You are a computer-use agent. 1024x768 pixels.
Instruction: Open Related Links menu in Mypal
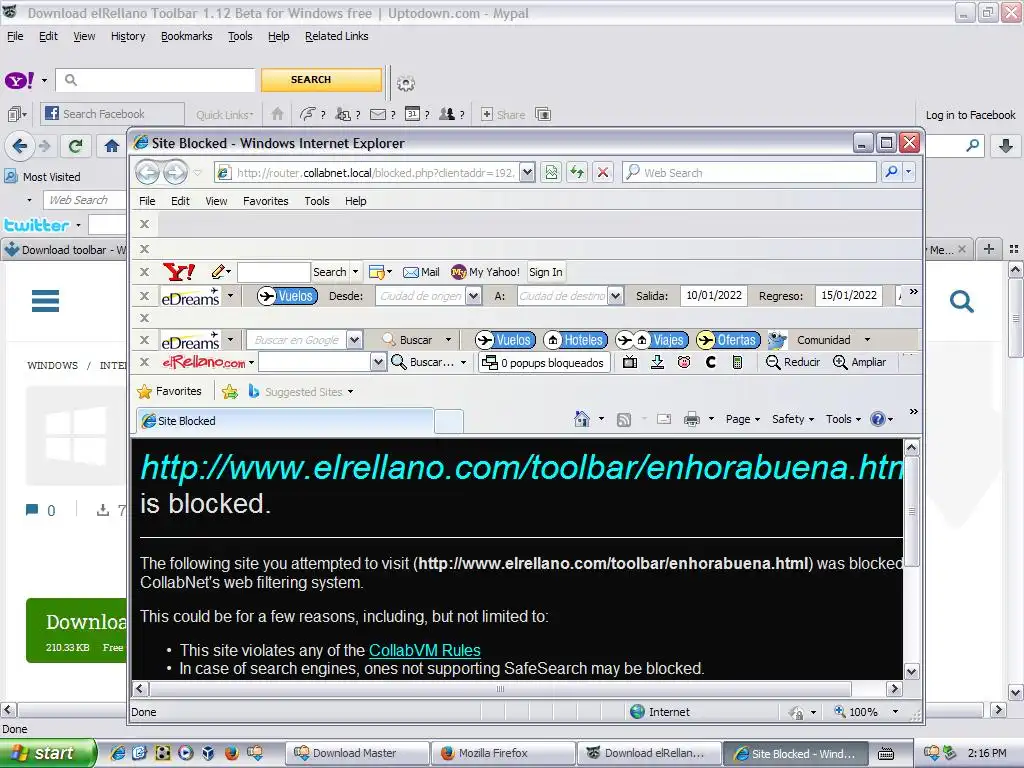(x=336, y=37)
